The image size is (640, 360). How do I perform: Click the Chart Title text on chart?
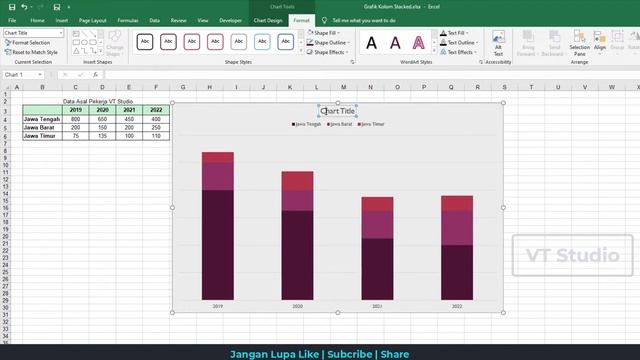click(338, 111)
